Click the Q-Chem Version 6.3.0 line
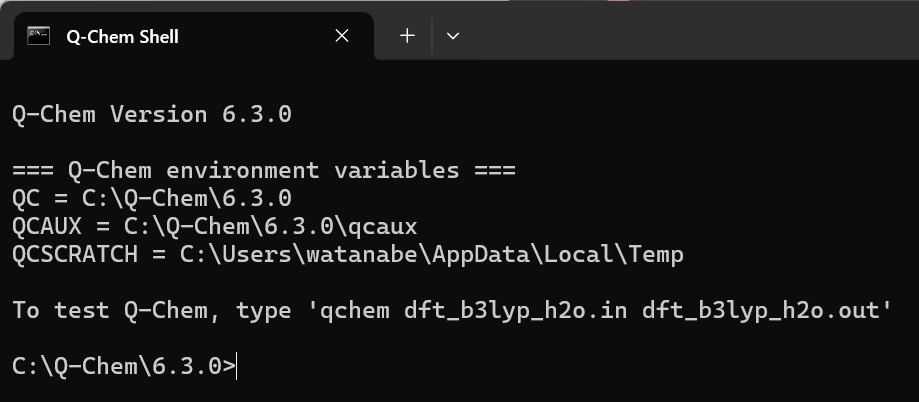 [152, 114]
